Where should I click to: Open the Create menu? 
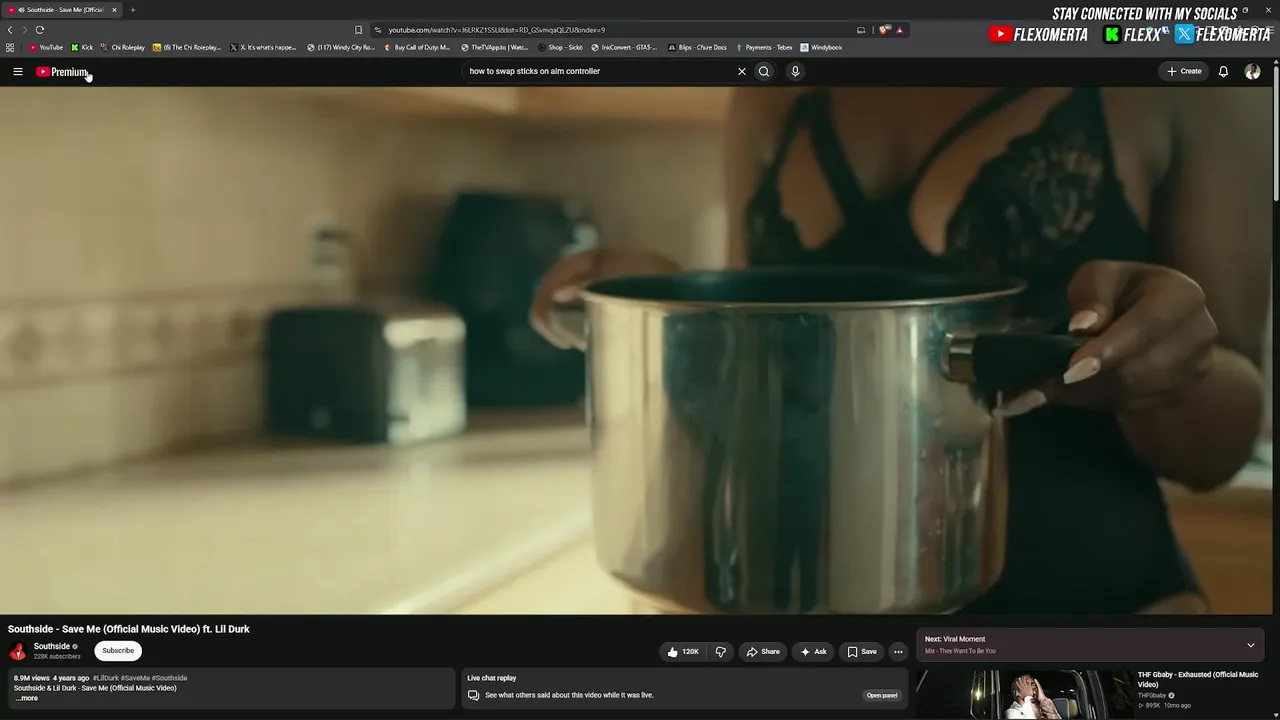tap(1184, 71)
